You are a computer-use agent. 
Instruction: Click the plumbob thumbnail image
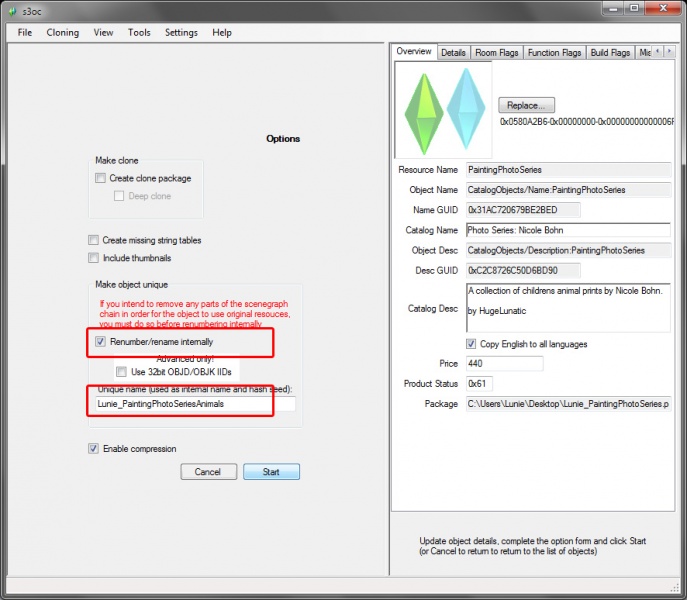[x=443, y=108]
